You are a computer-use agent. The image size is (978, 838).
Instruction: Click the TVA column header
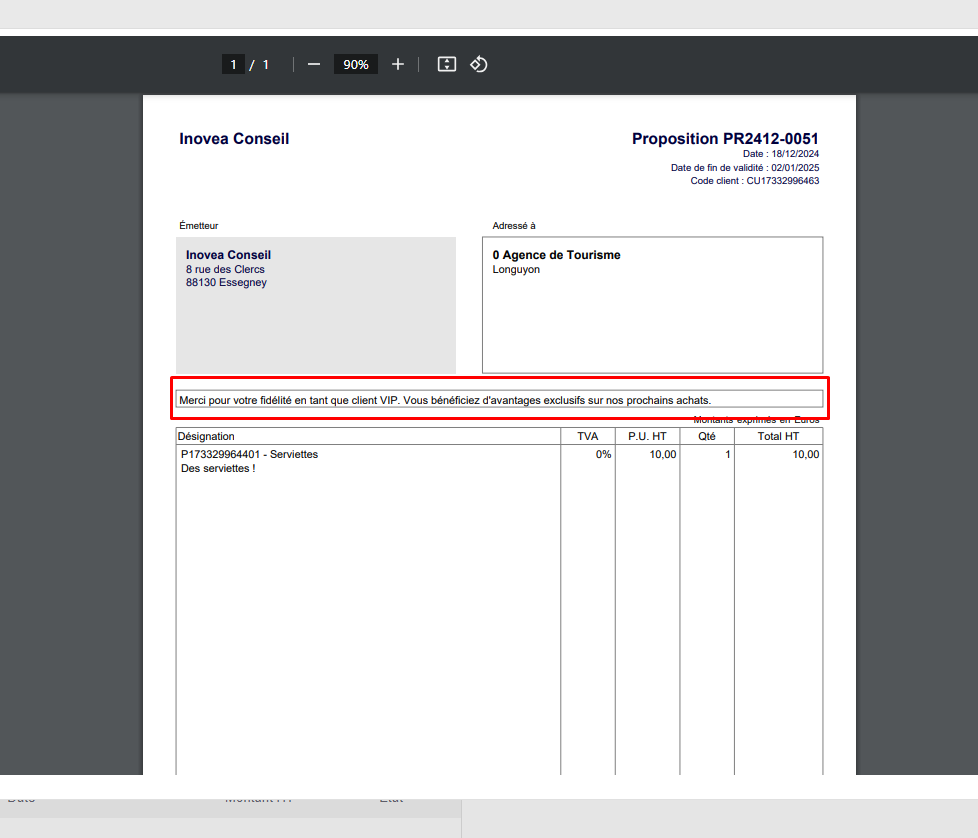point(588,436)
